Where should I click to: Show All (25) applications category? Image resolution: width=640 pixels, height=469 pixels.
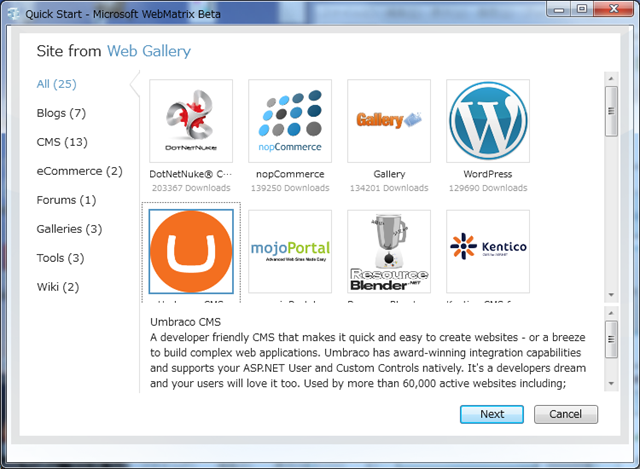pyautogui.click(x=57, y=83)
